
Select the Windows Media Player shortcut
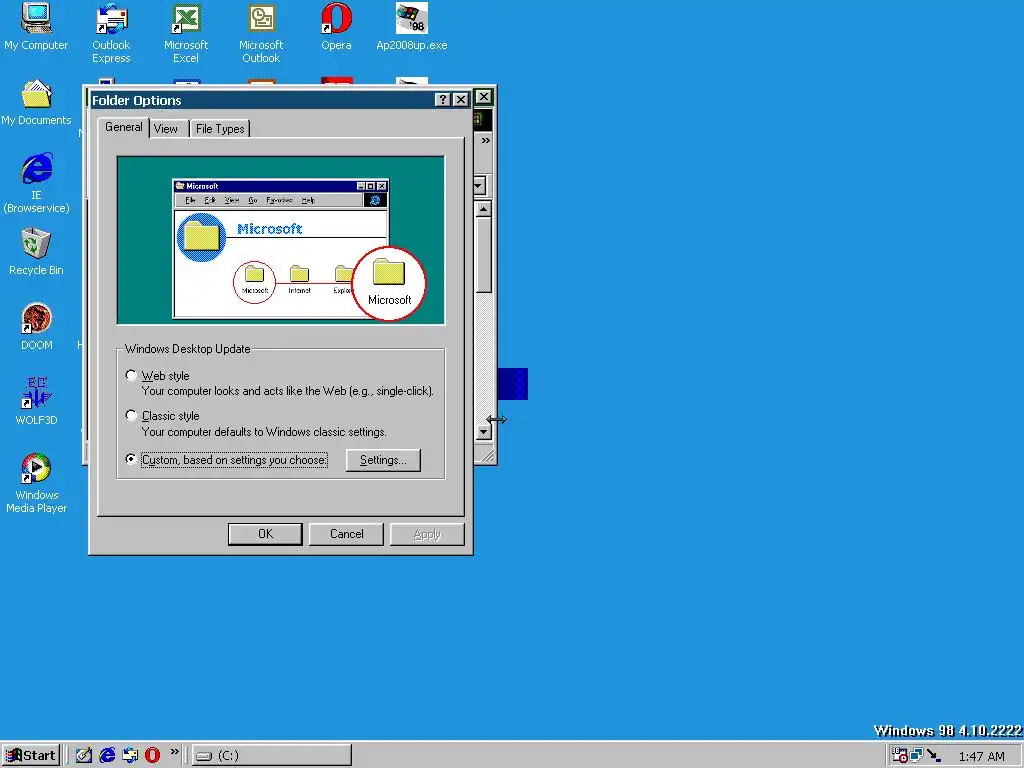[36, 483]
